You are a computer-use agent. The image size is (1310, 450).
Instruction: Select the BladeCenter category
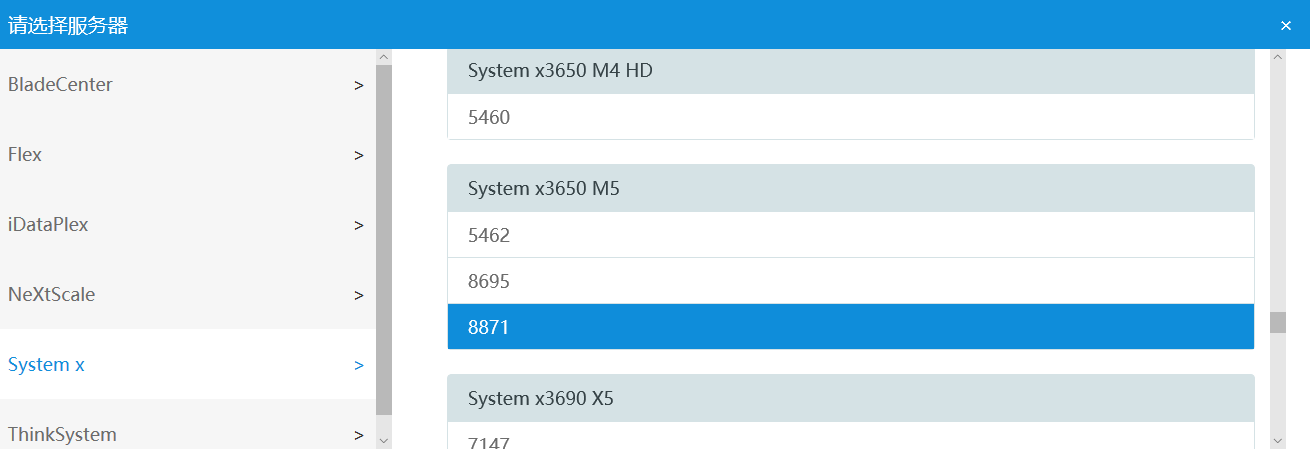point(60,85)
